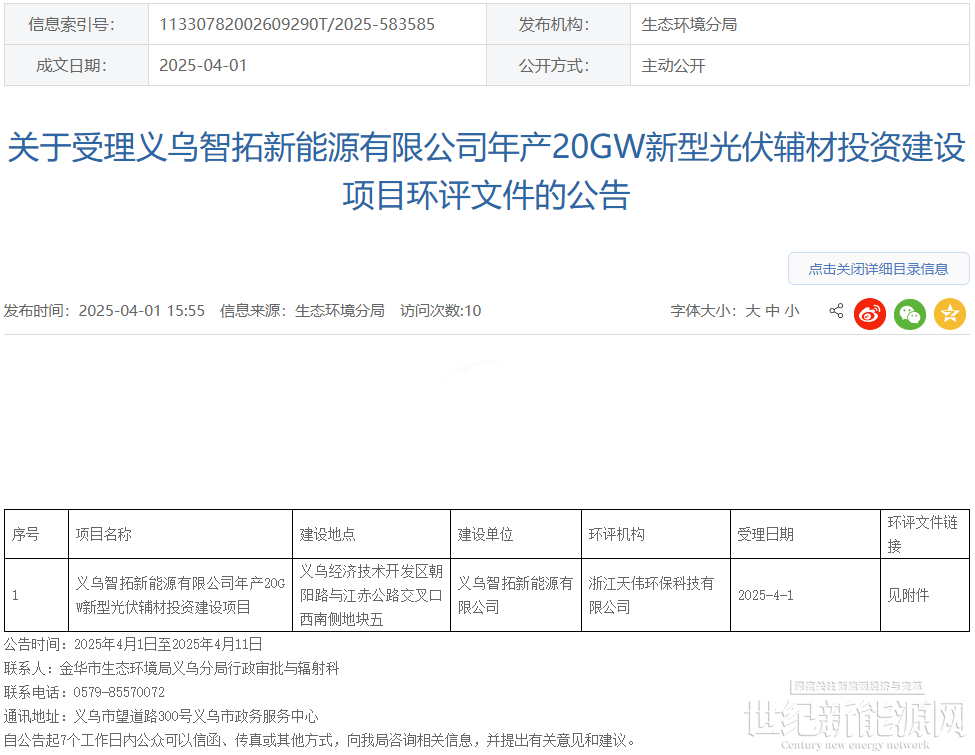Open the 见附件 attachment link
975x755 pixels.
pyautogui.click(x=908, y=595)
